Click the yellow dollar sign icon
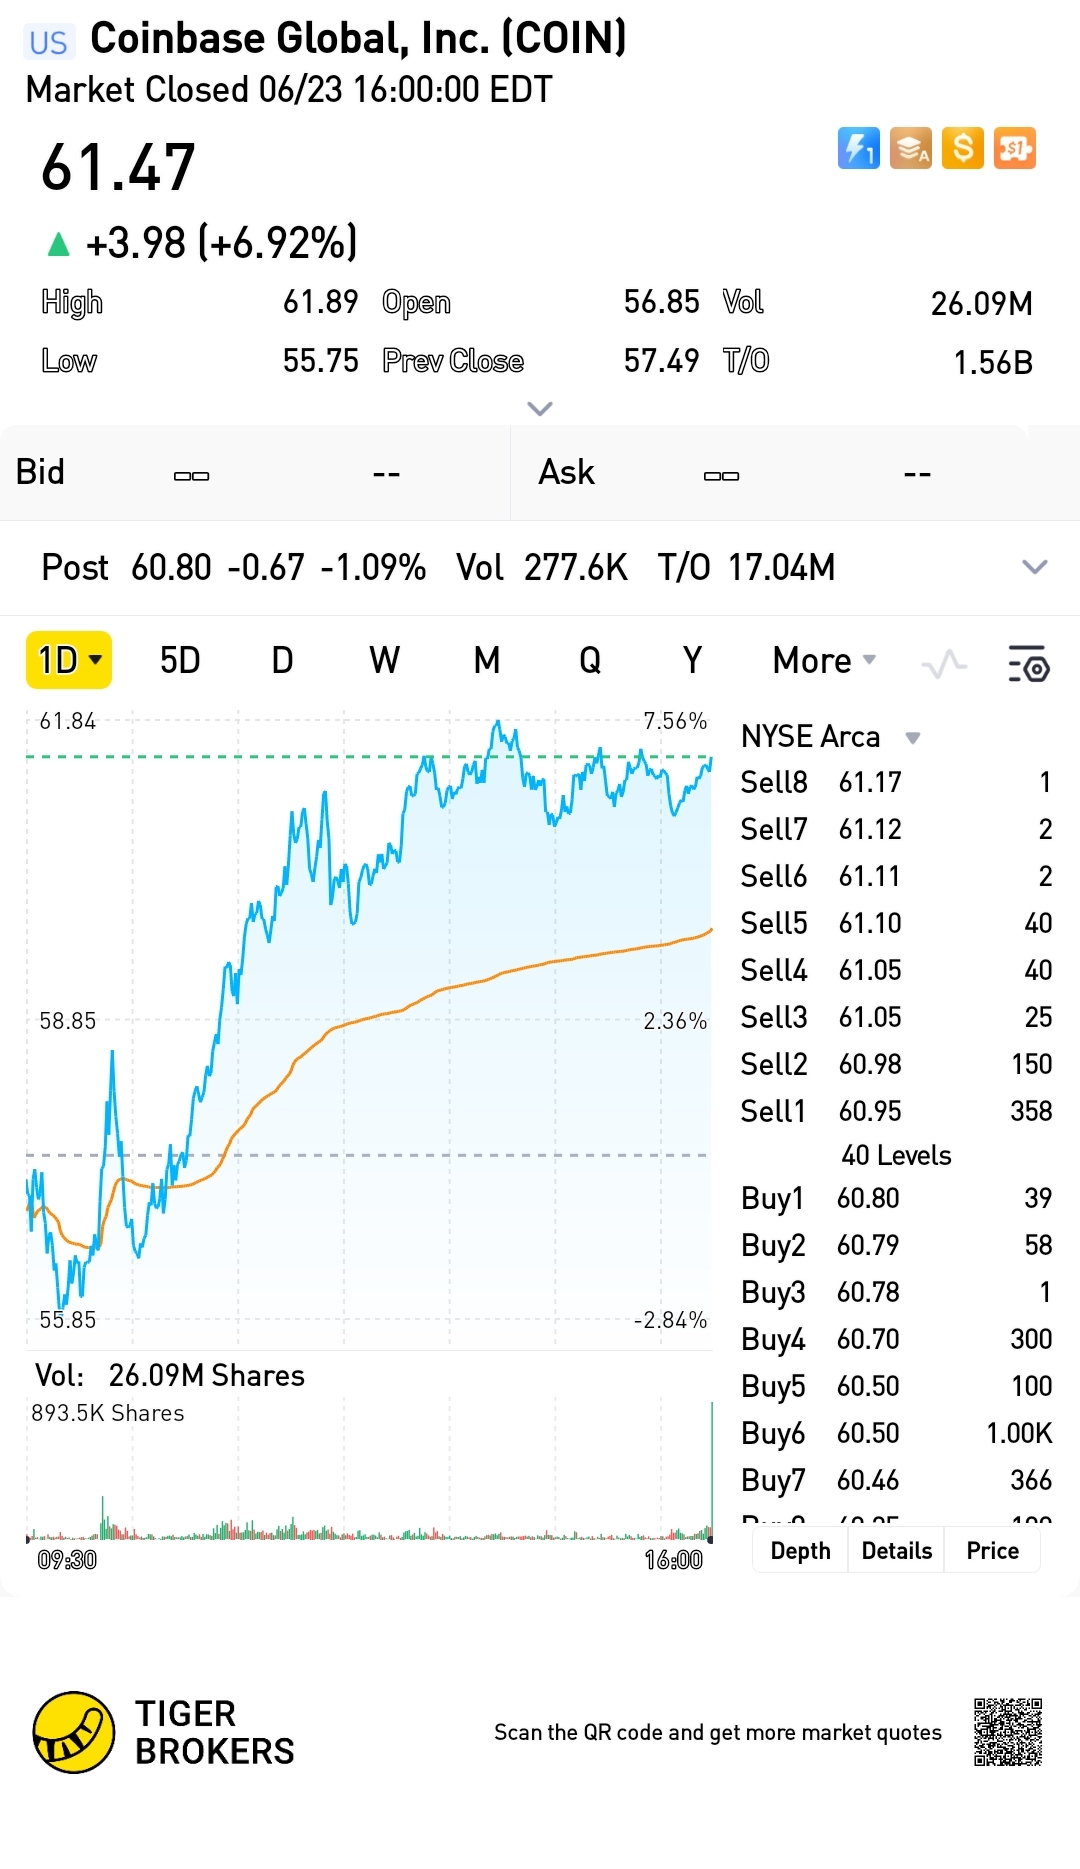Viewport: 1080px width, 1869px height. [x=963, y=149]
